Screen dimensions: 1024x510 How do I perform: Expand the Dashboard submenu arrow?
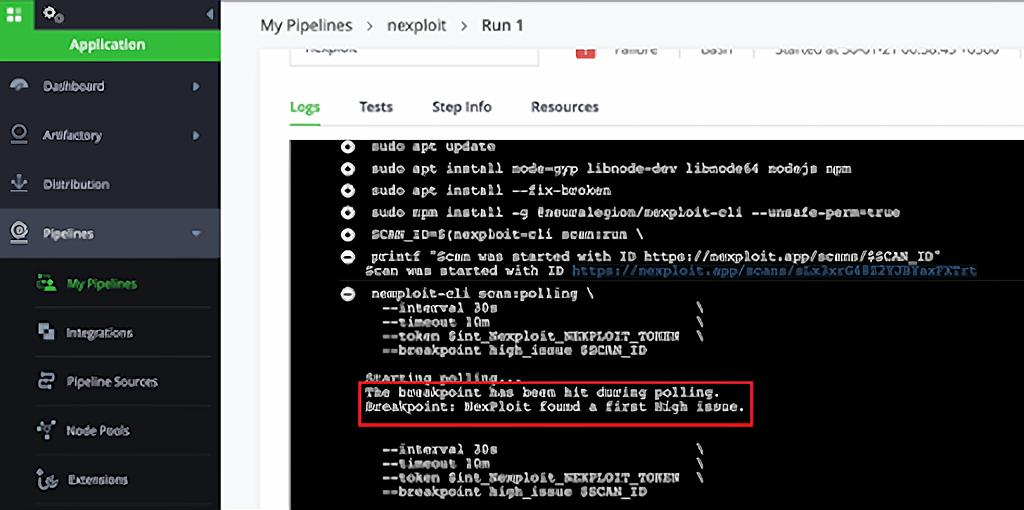(x=196, y=86)
